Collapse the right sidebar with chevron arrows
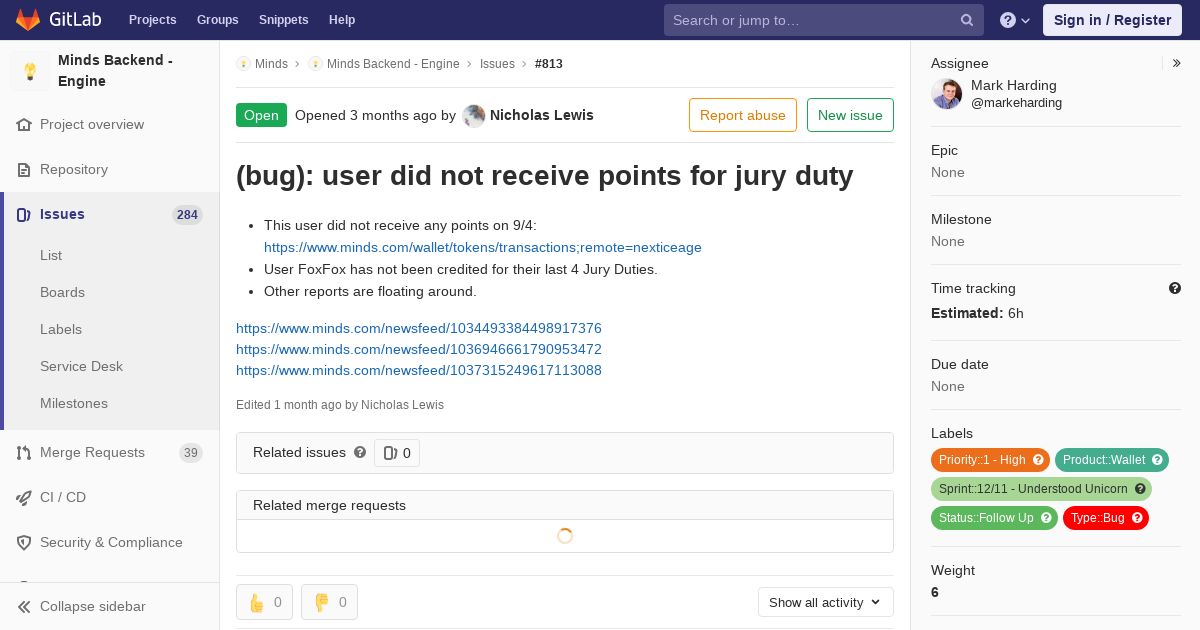This screenshot has width=1200, height=630. (x=1177, y=63)
